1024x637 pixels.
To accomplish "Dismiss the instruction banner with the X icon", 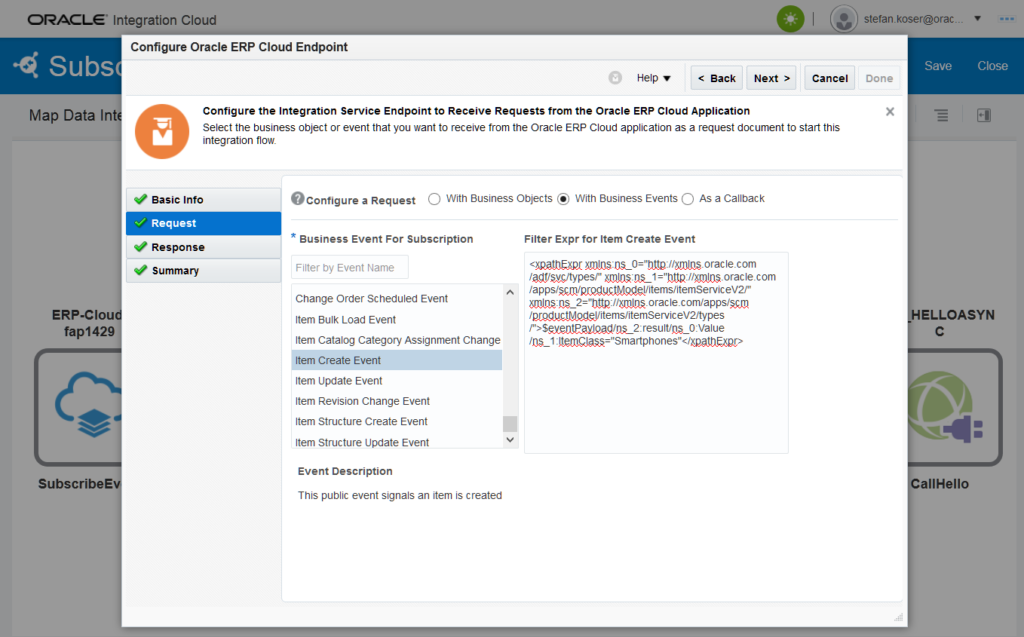I will coord(890,112).
